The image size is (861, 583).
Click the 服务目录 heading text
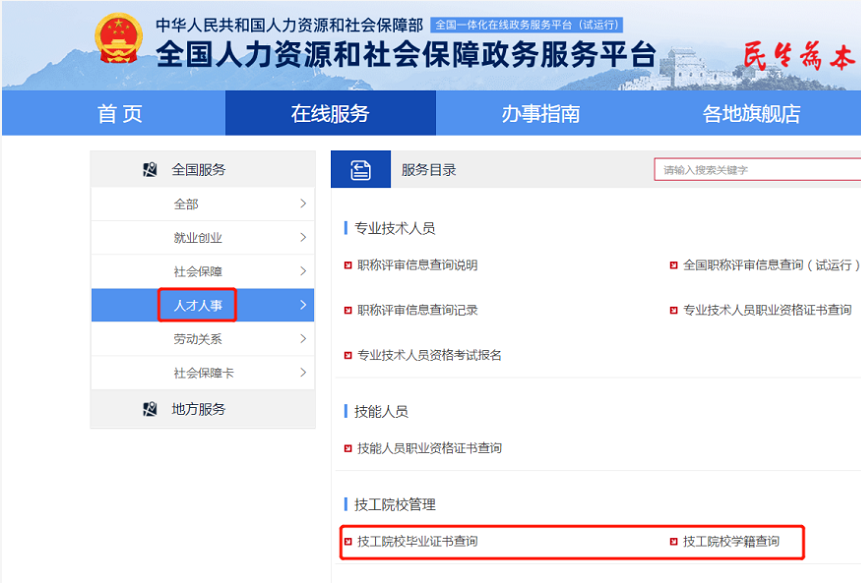pyautogui.click(x=429, y=170)
